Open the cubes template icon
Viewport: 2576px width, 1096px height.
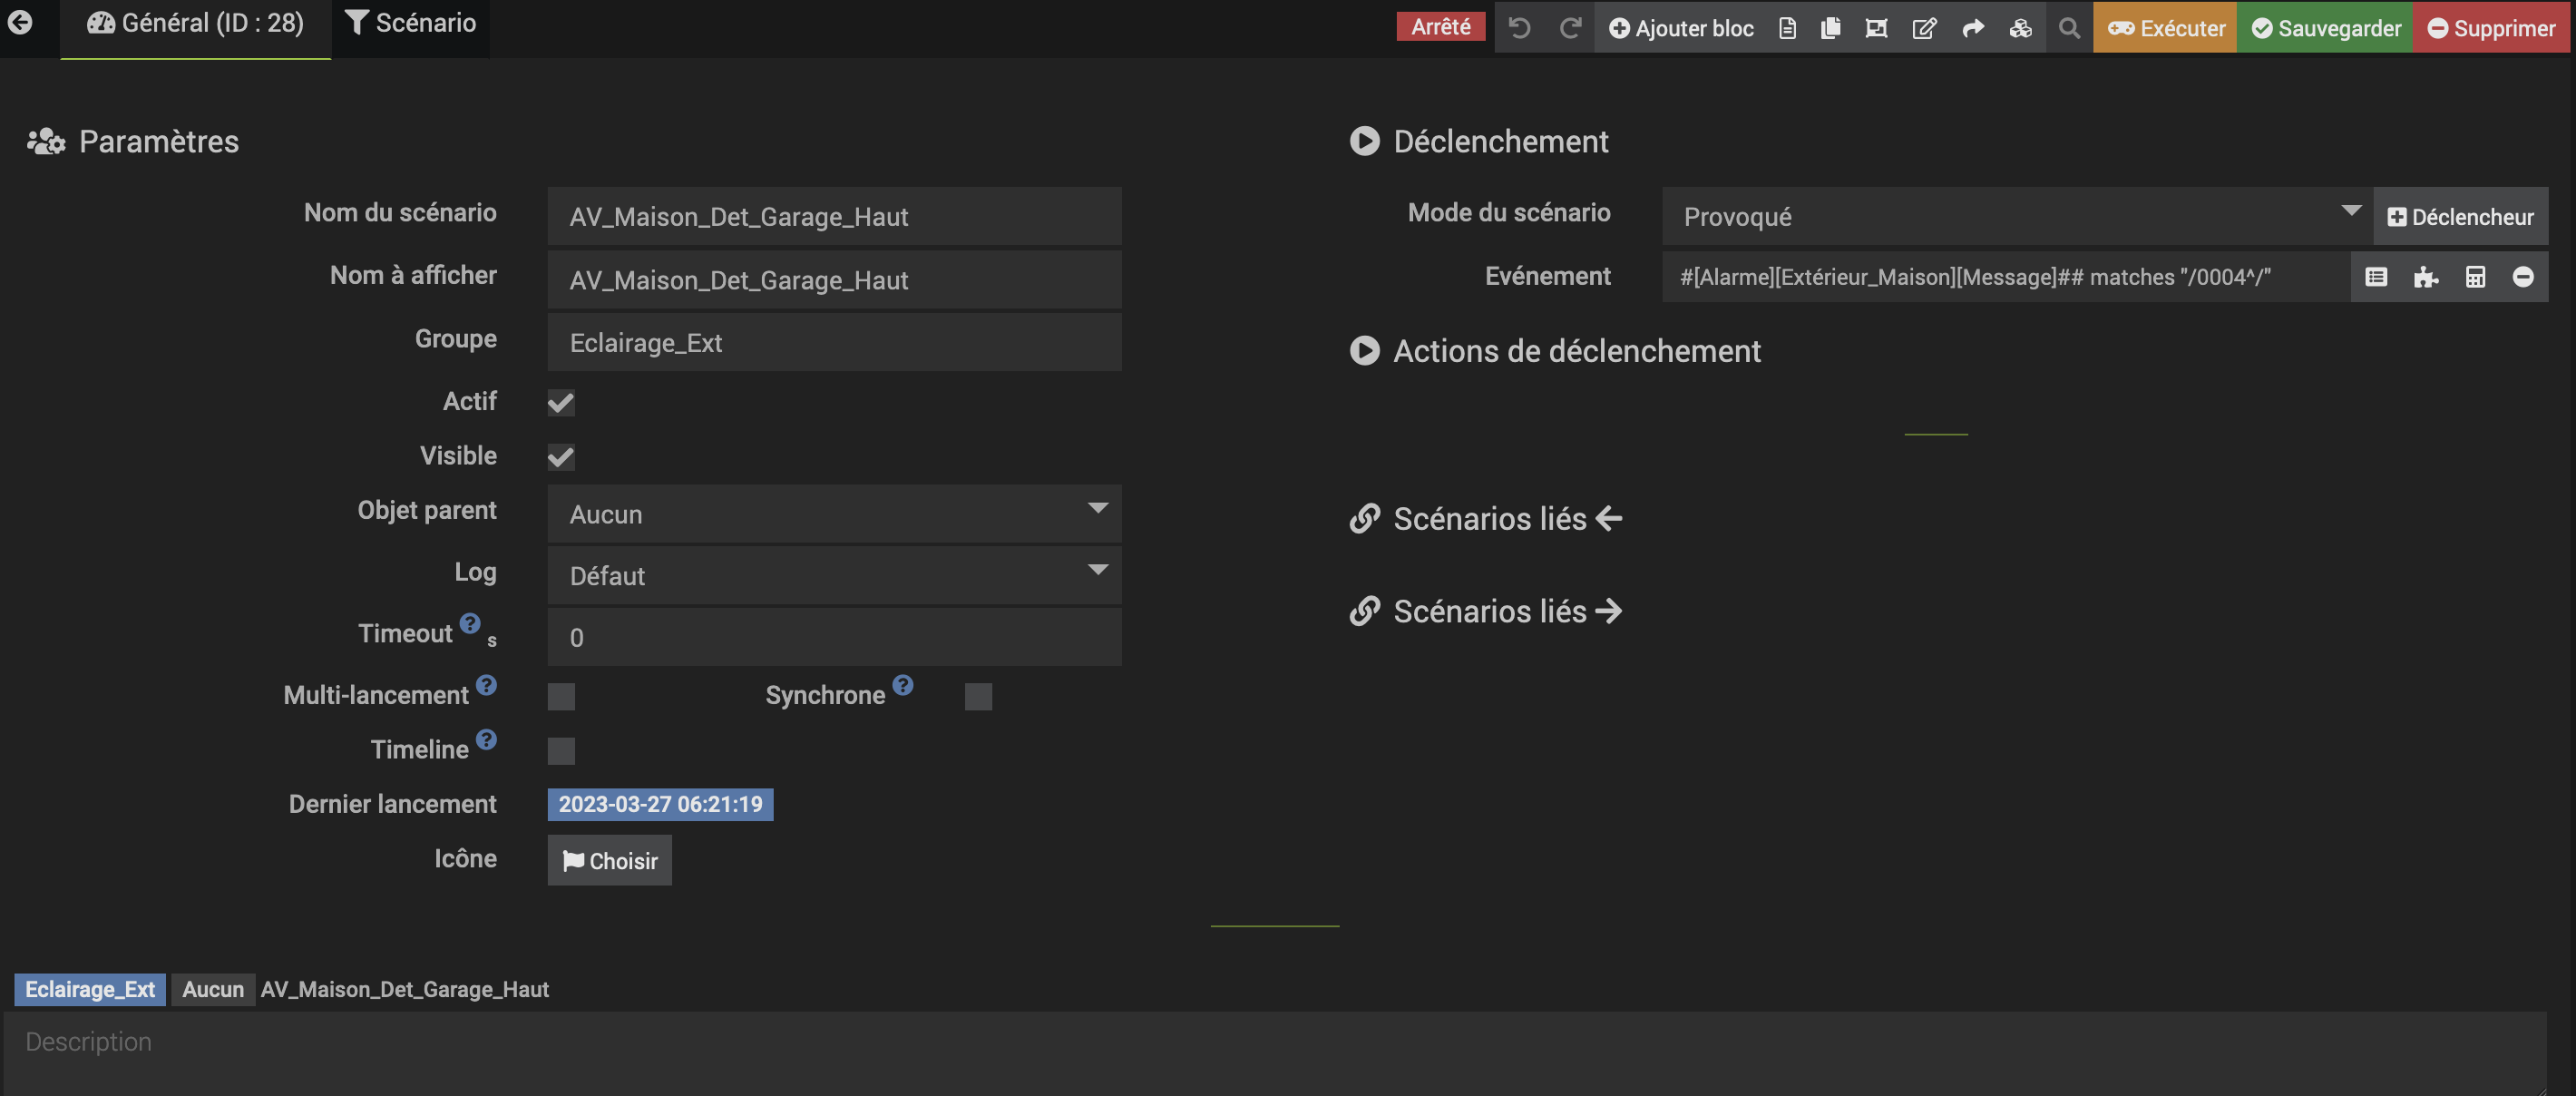pos(2020,28)
